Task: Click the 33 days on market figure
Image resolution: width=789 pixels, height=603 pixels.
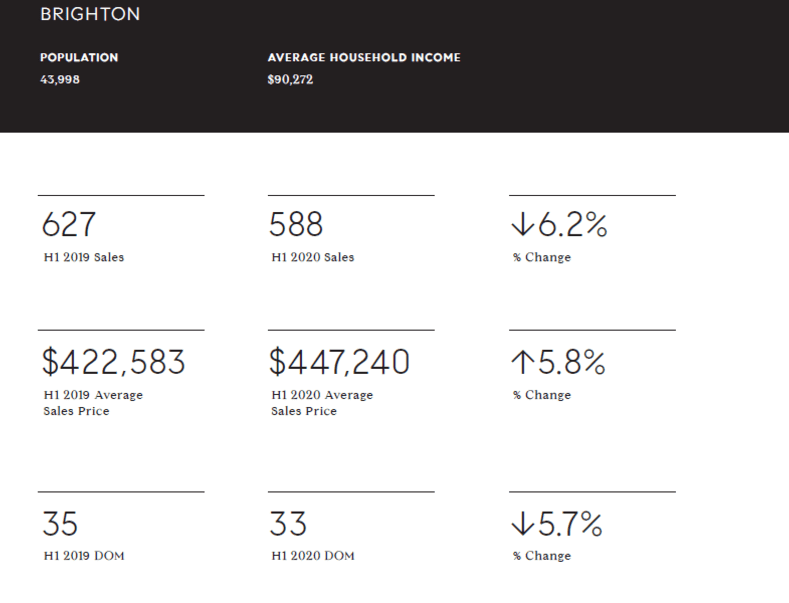Action: click(288, 524)
